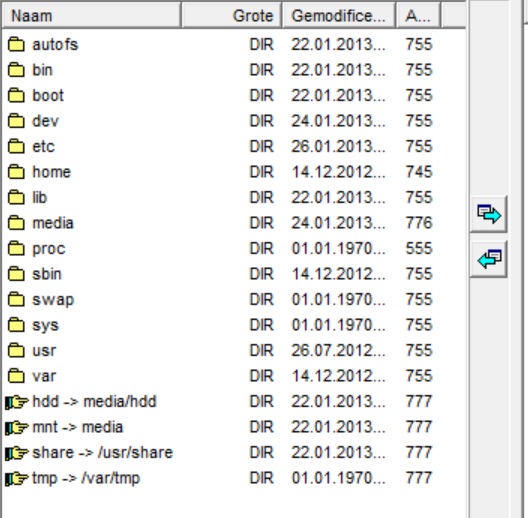Click the boot folder name
Screen dimensions: 528x518
[x=48, y=96]
